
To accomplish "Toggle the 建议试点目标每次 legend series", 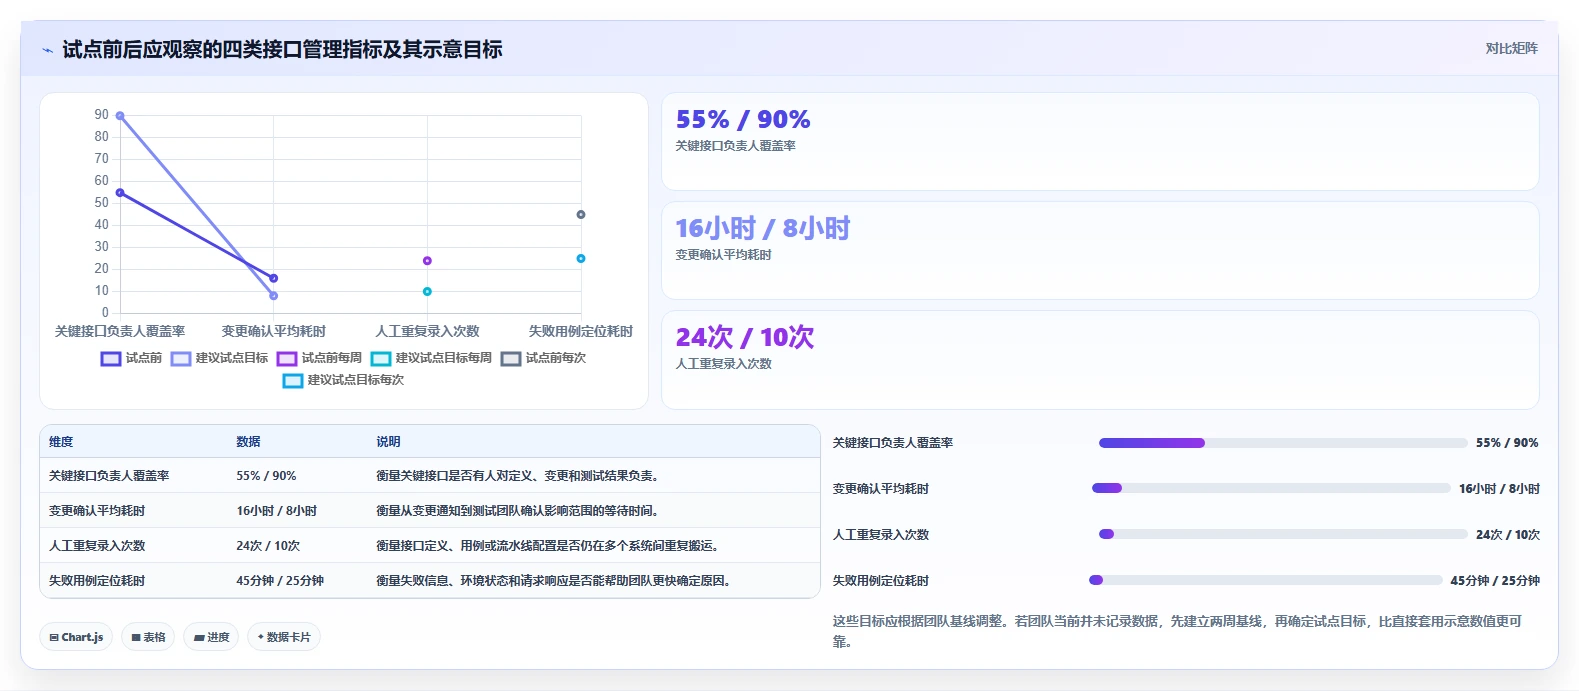I will click(x=344, y=380).
